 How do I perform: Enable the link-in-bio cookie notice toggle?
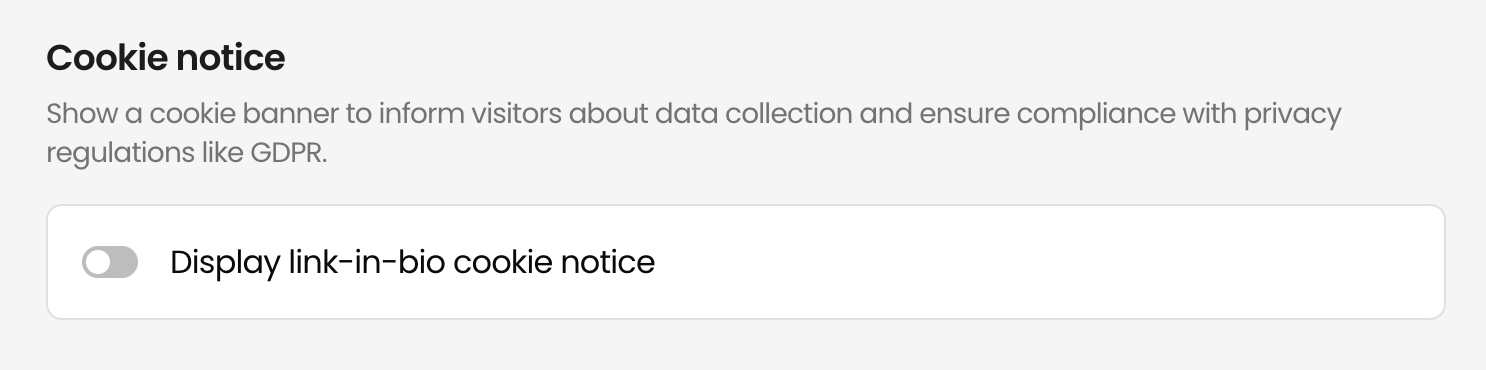(110, 263)
